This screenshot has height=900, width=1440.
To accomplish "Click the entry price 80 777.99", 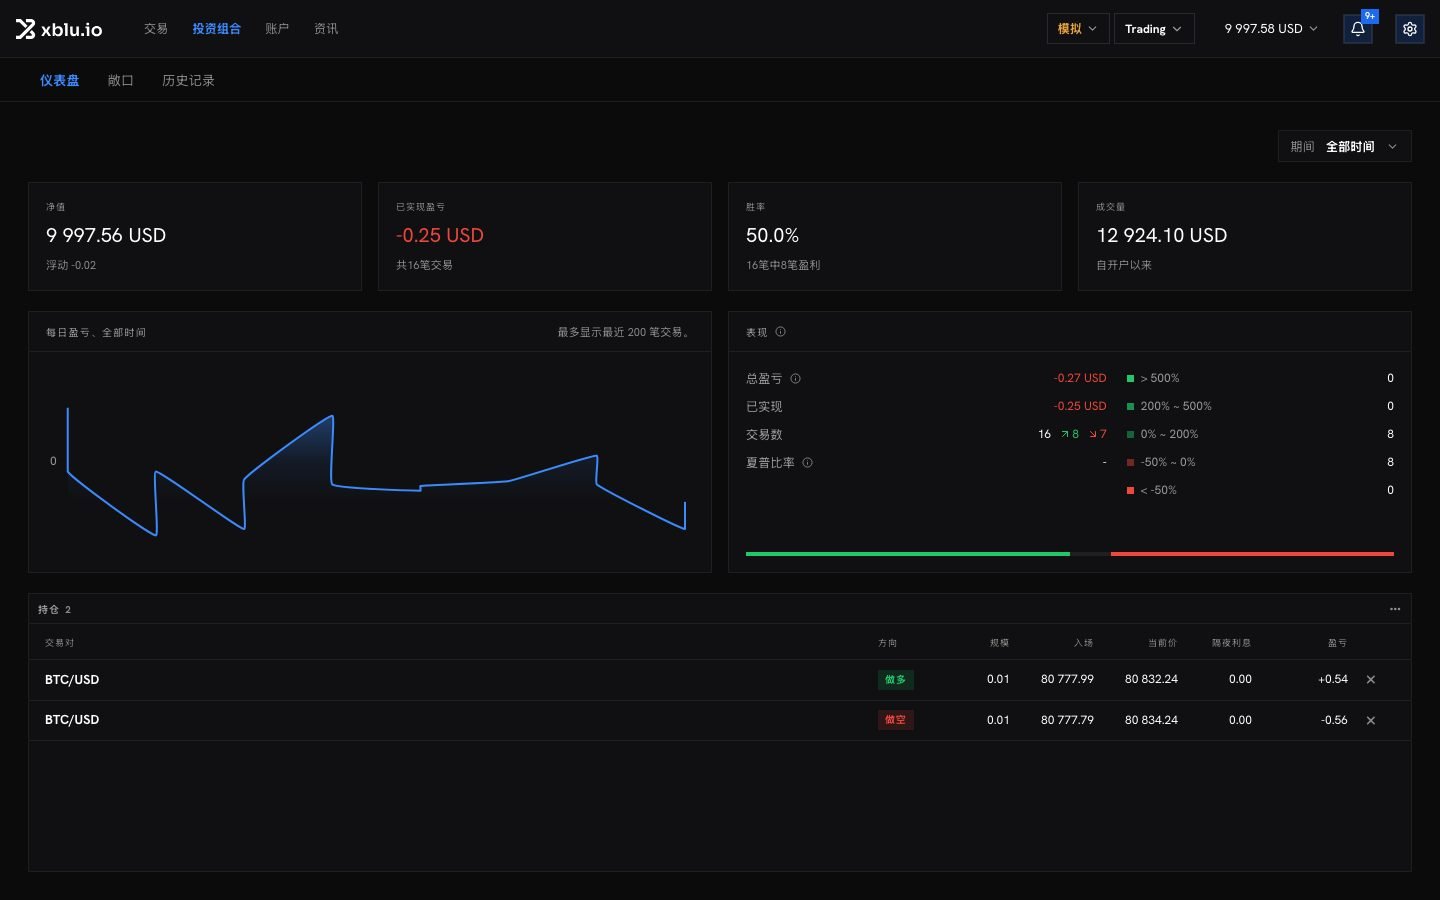I will coord(1067,680).
